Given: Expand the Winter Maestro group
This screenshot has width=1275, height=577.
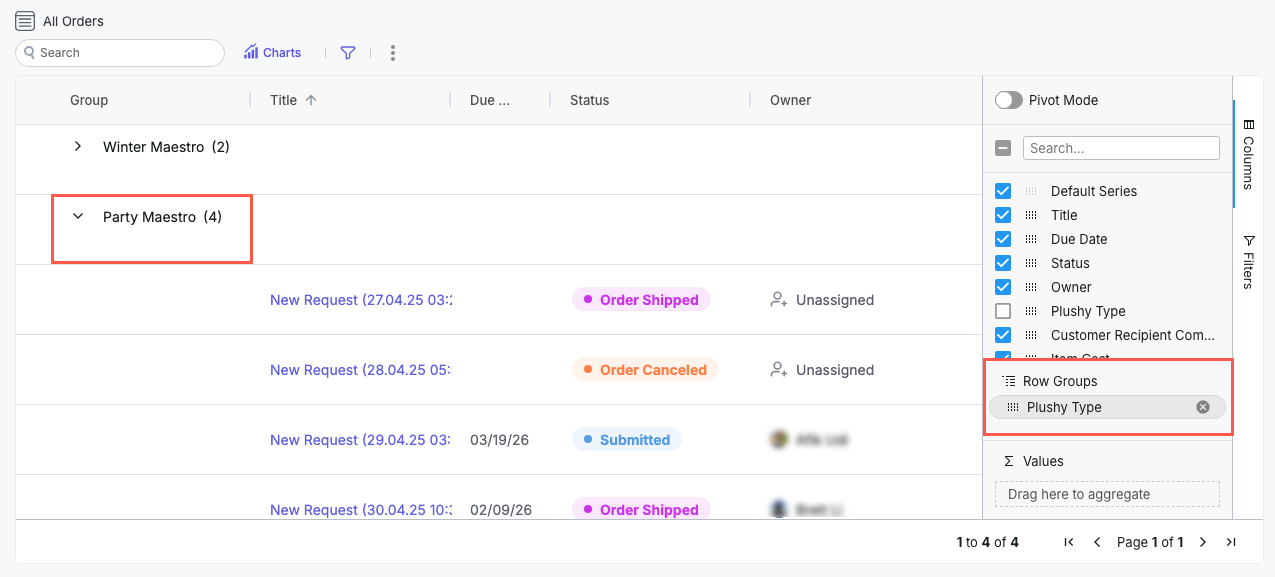Looking at the screenshot, I should (x=78, y=147).
